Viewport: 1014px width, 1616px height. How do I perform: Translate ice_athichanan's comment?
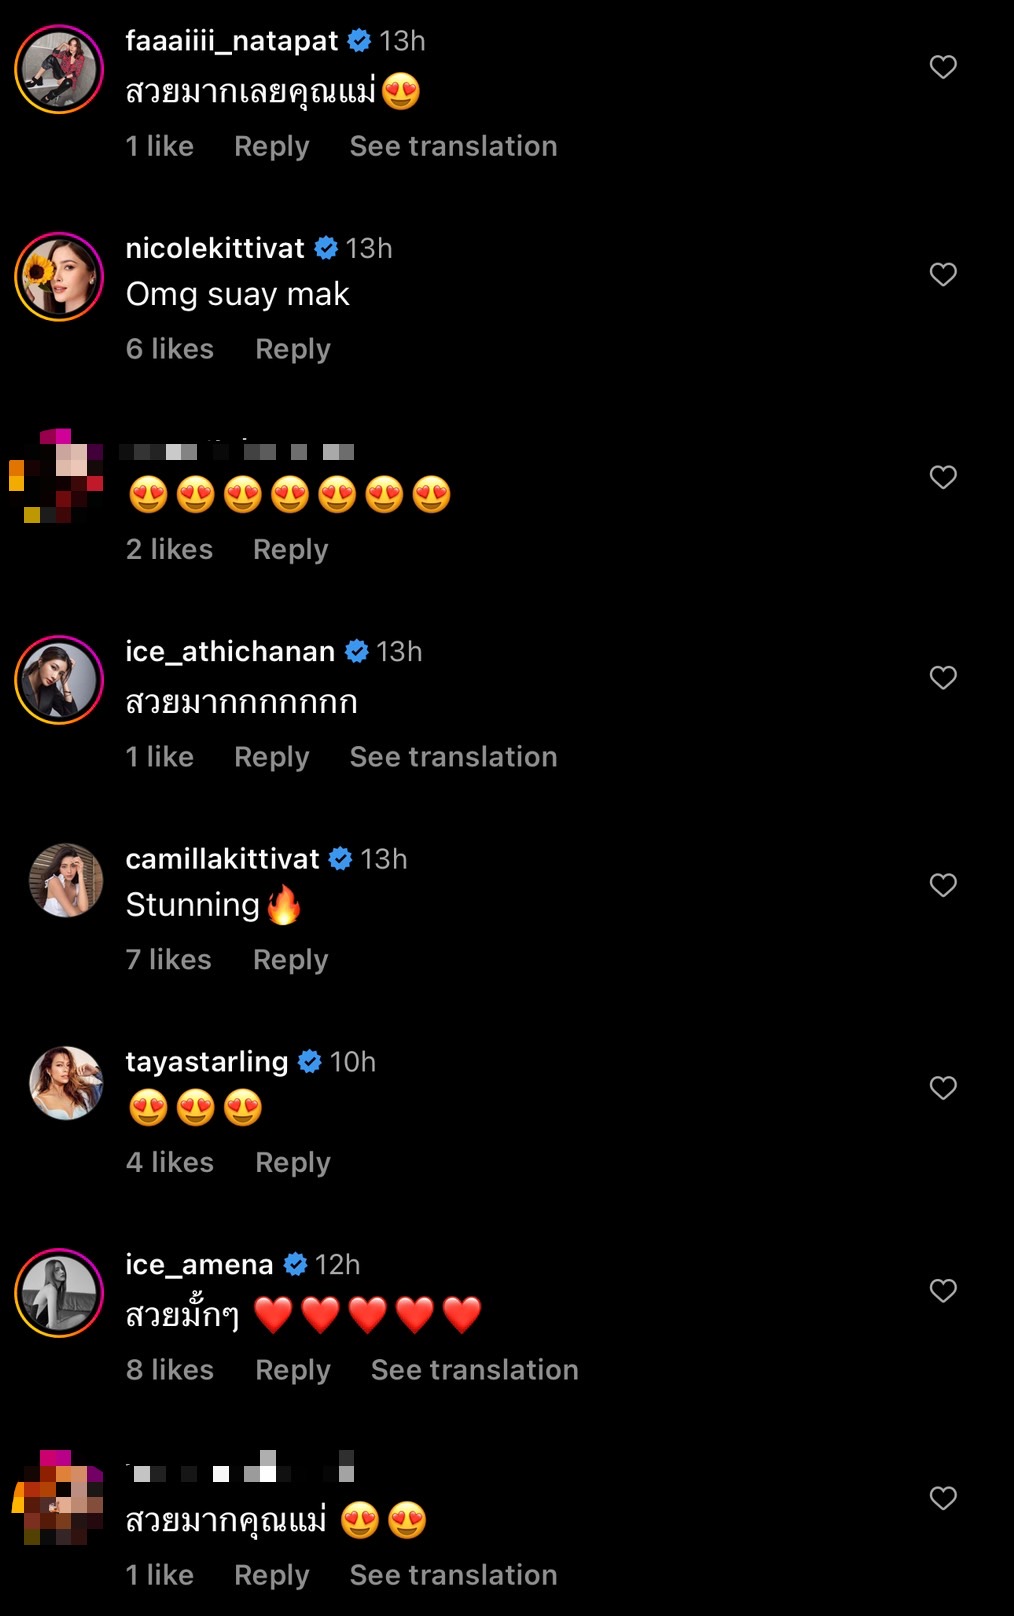(x=453, y=757)
